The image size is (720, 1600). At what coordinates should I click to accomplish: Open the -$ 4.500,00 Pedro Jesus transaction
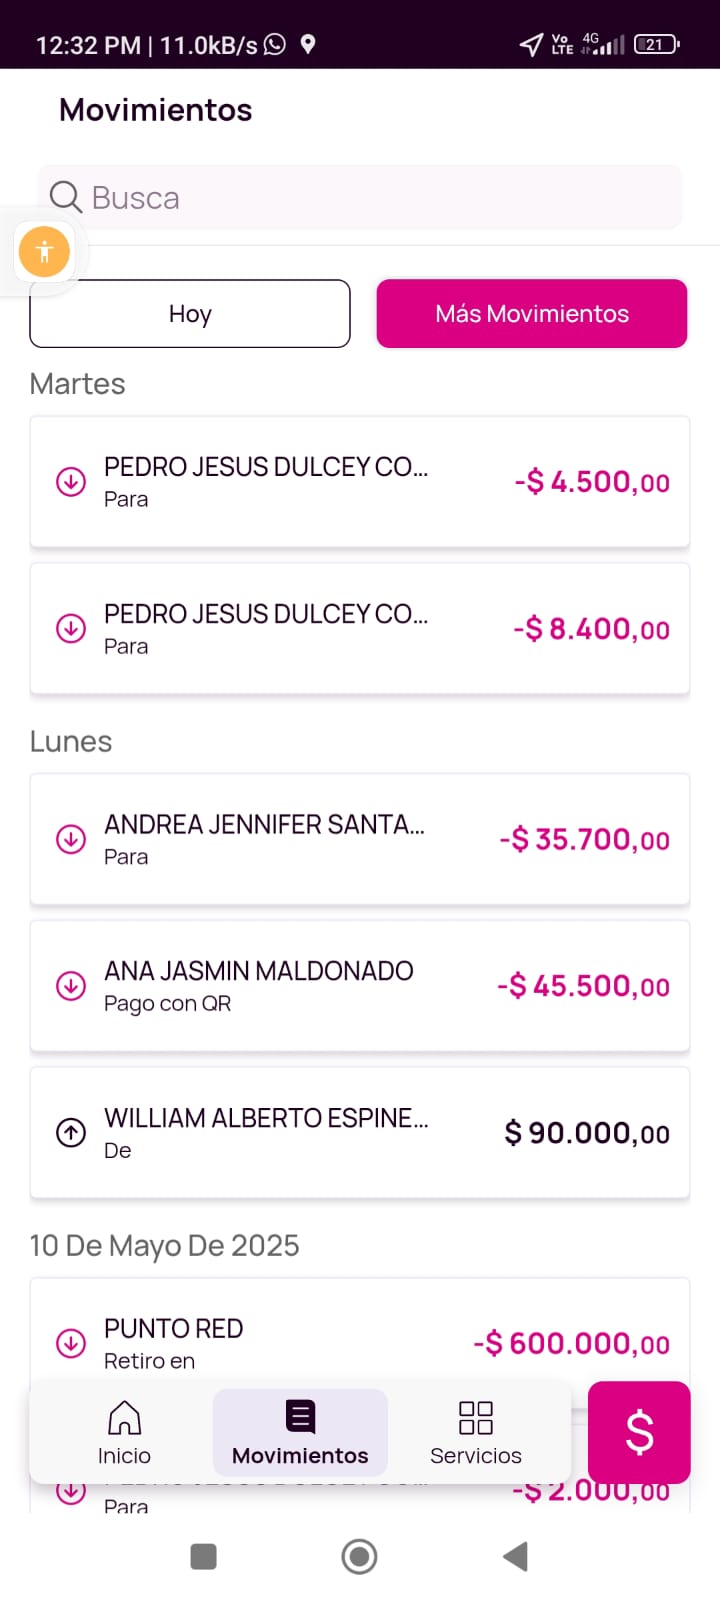coord(360,482)
